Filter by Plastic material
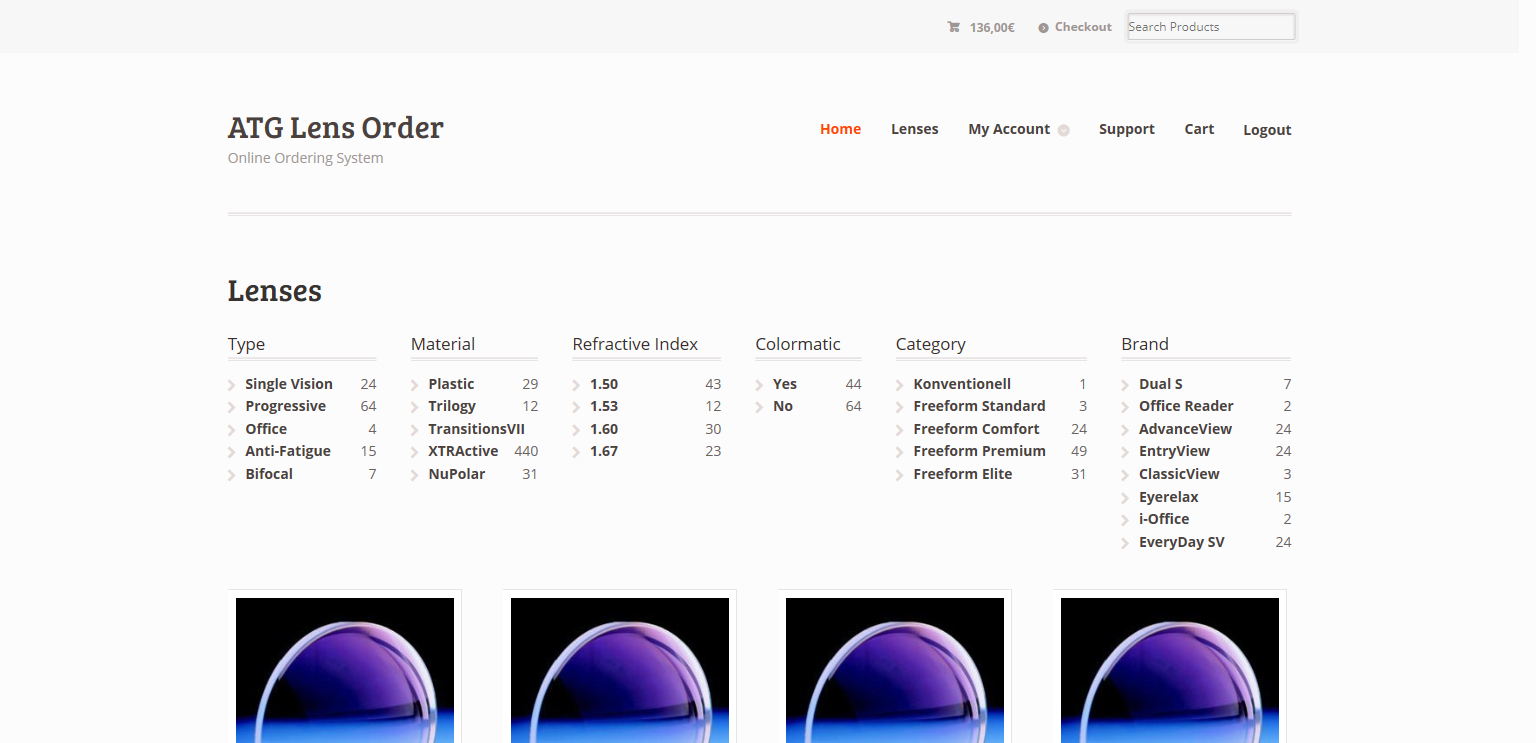 pyautogui.click(x=451, y=384)
